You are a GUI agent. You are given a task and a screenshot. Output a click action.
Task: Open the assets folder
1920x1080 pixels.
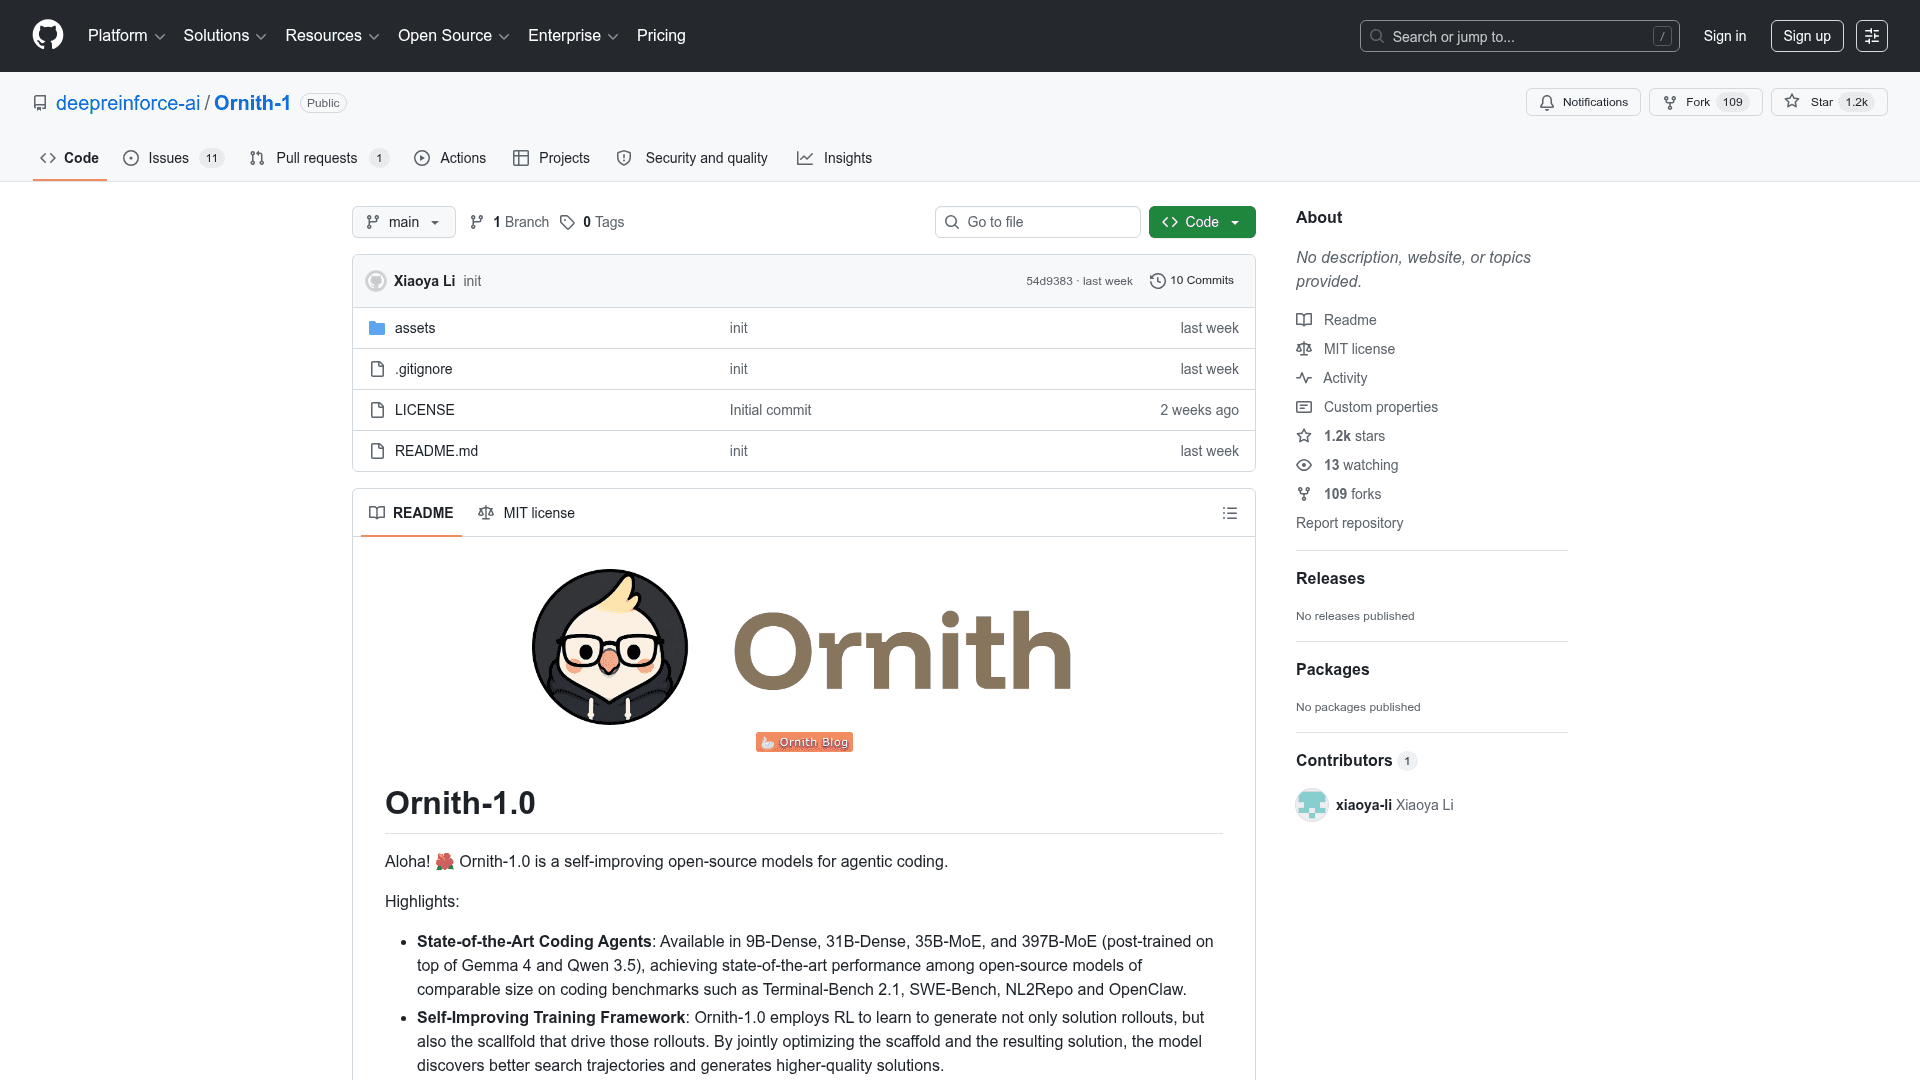(x=415, y=328)
